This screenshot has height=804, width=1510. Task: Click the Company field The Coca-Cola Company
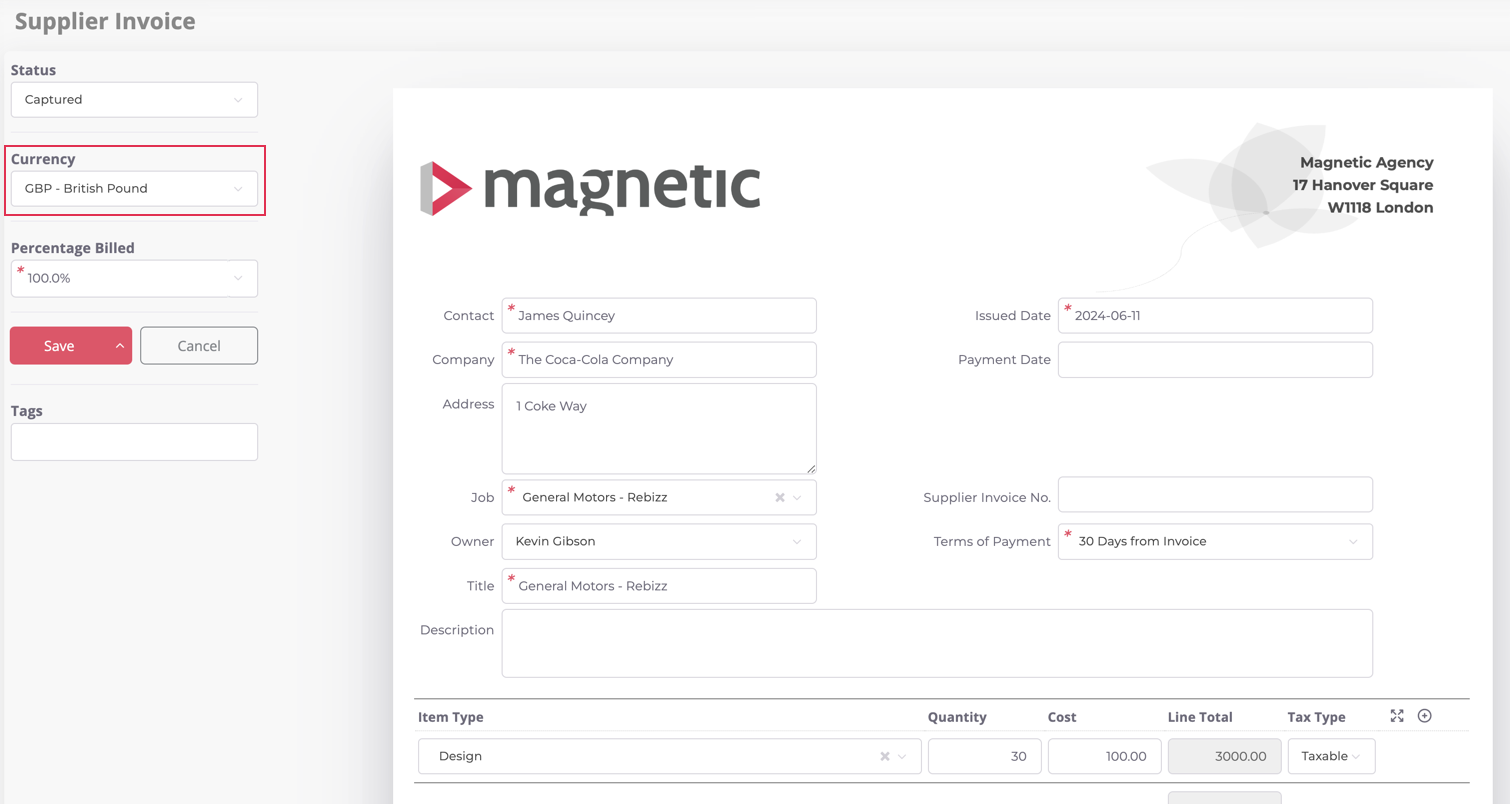pyautogui.click(x=659, y=360)
